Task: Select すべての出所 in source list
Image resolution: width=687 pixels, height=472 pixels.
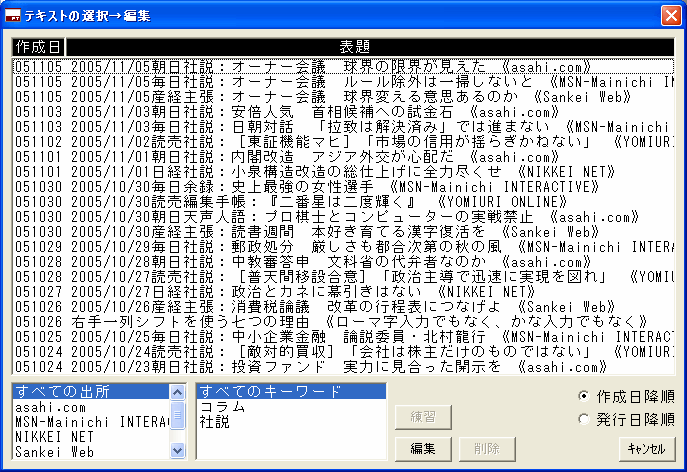Action: 91,391
